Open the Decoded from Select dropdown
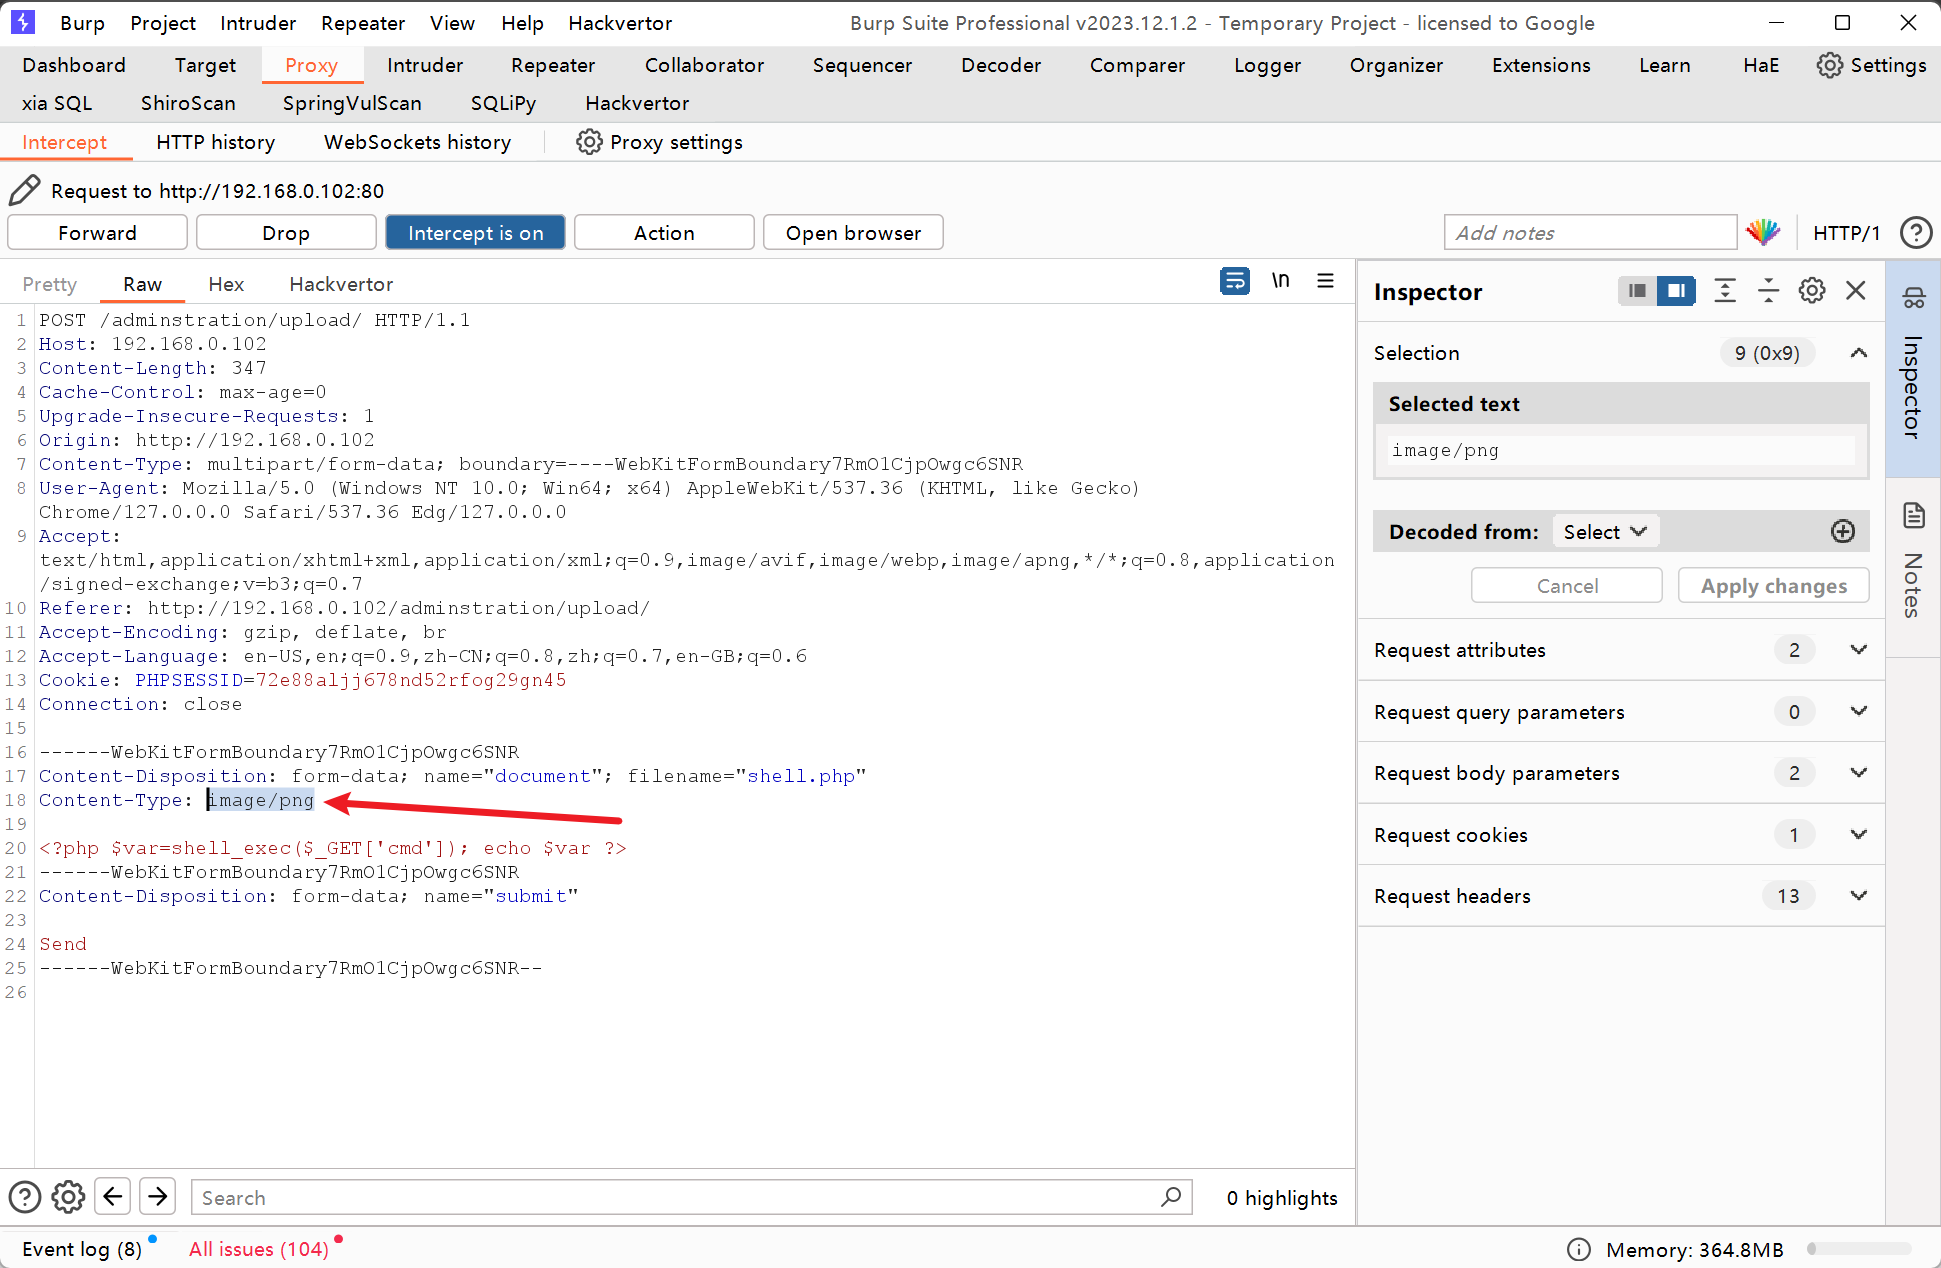Viewport: 1941px width, 1268px height. click(x=1605, y=531)
